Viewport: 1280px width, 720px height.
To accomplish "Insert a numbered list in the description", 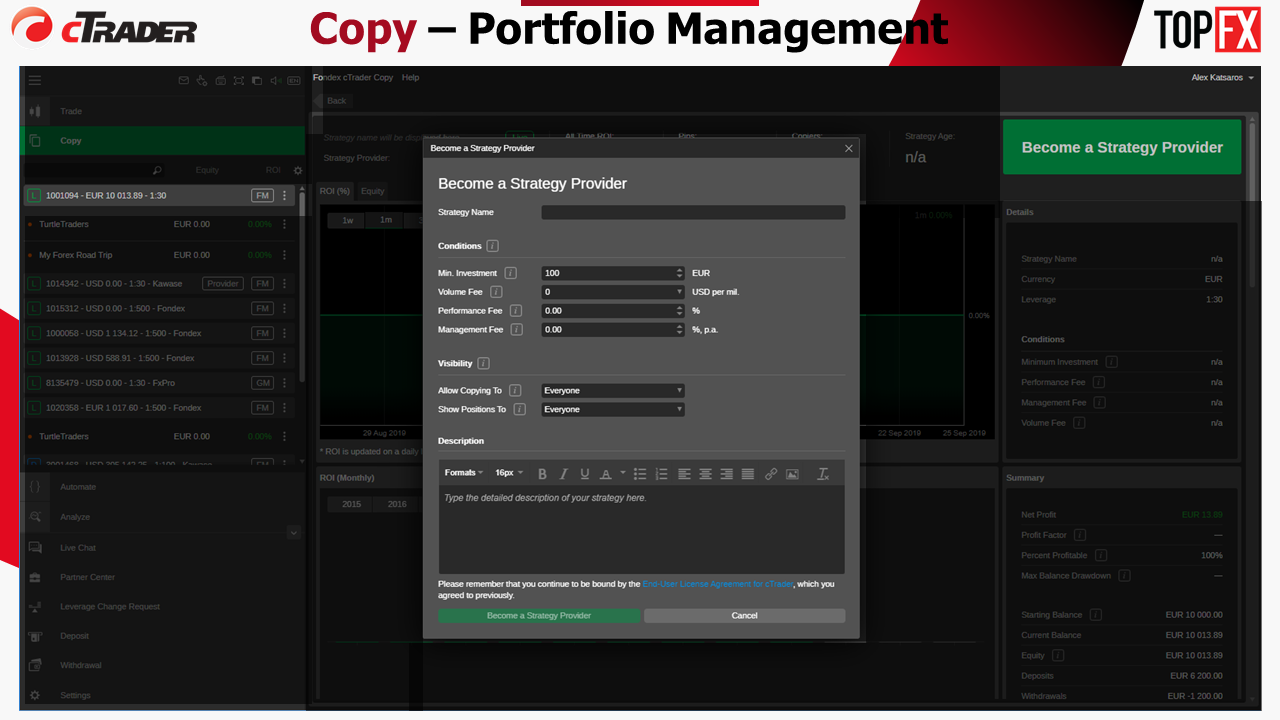I will click(661, 474).
